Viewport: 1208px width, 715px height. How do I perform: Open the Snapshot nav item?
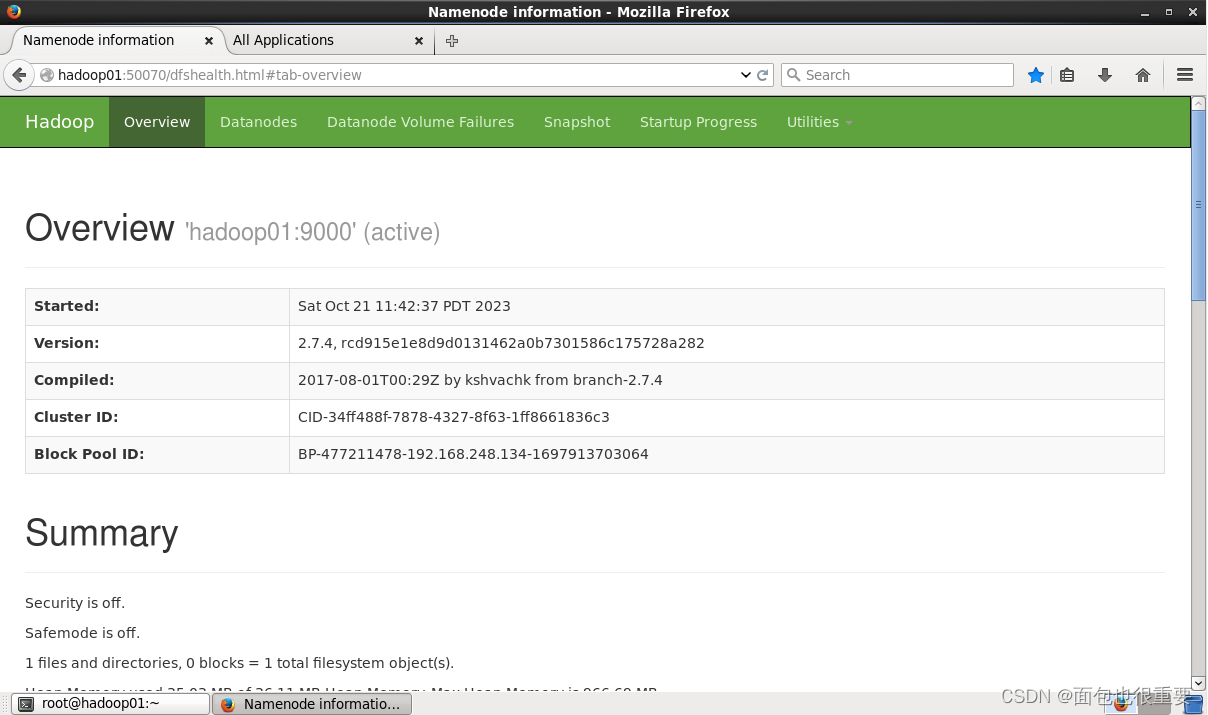pos(577,122)
